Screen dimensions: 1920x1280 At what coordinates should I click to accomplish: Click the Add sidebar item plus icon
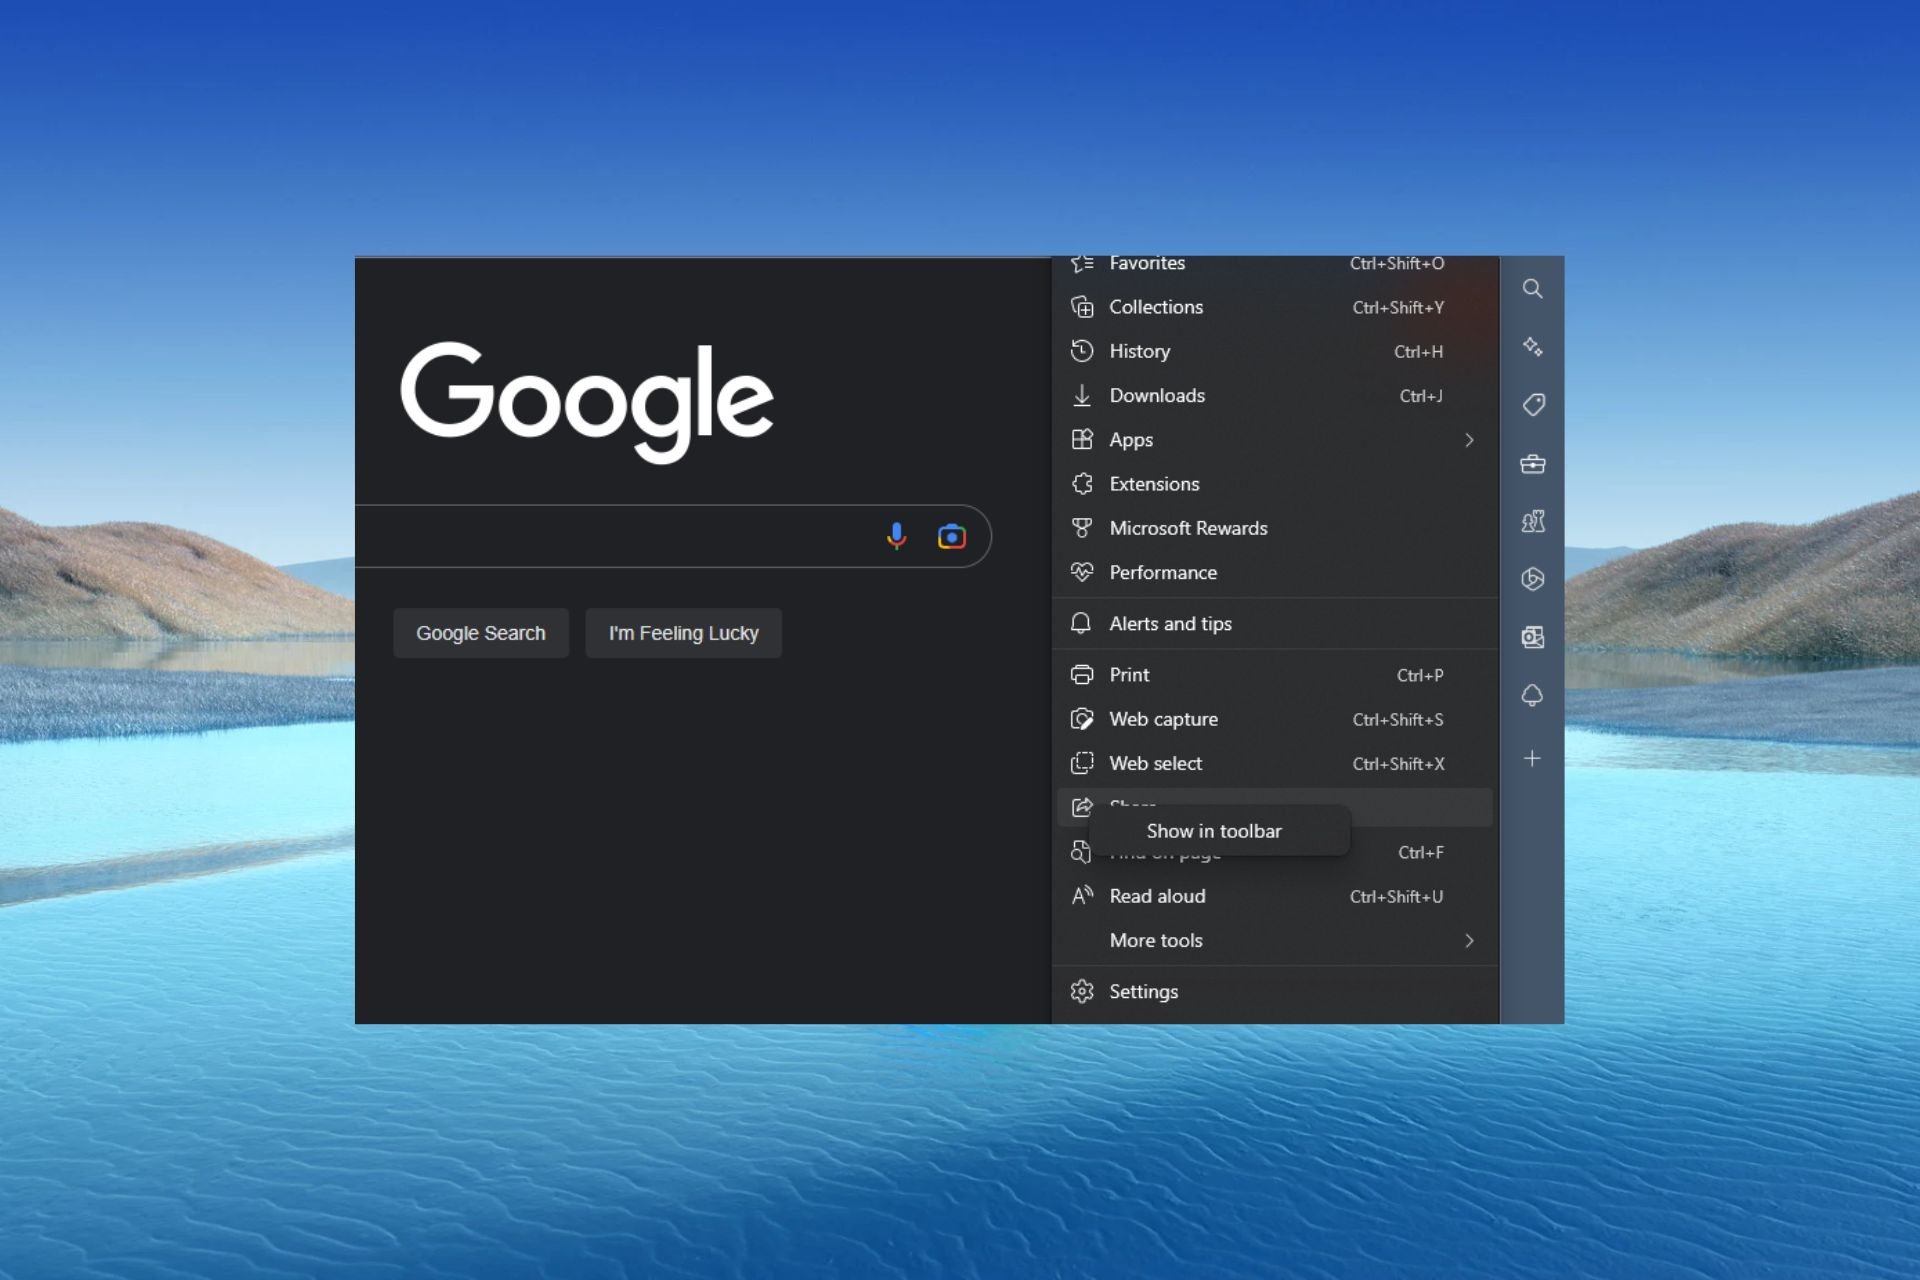pos(1531,759)
